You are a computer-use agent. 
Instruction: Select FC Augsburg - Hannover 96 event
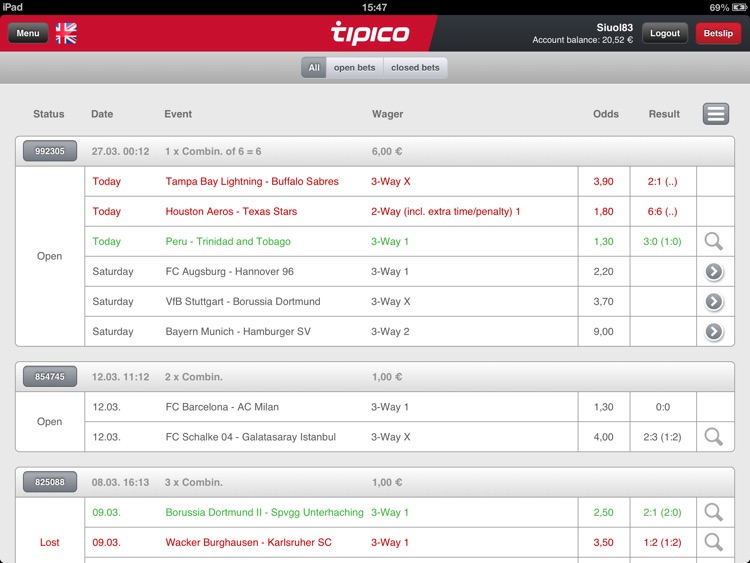tap(230, 272)
